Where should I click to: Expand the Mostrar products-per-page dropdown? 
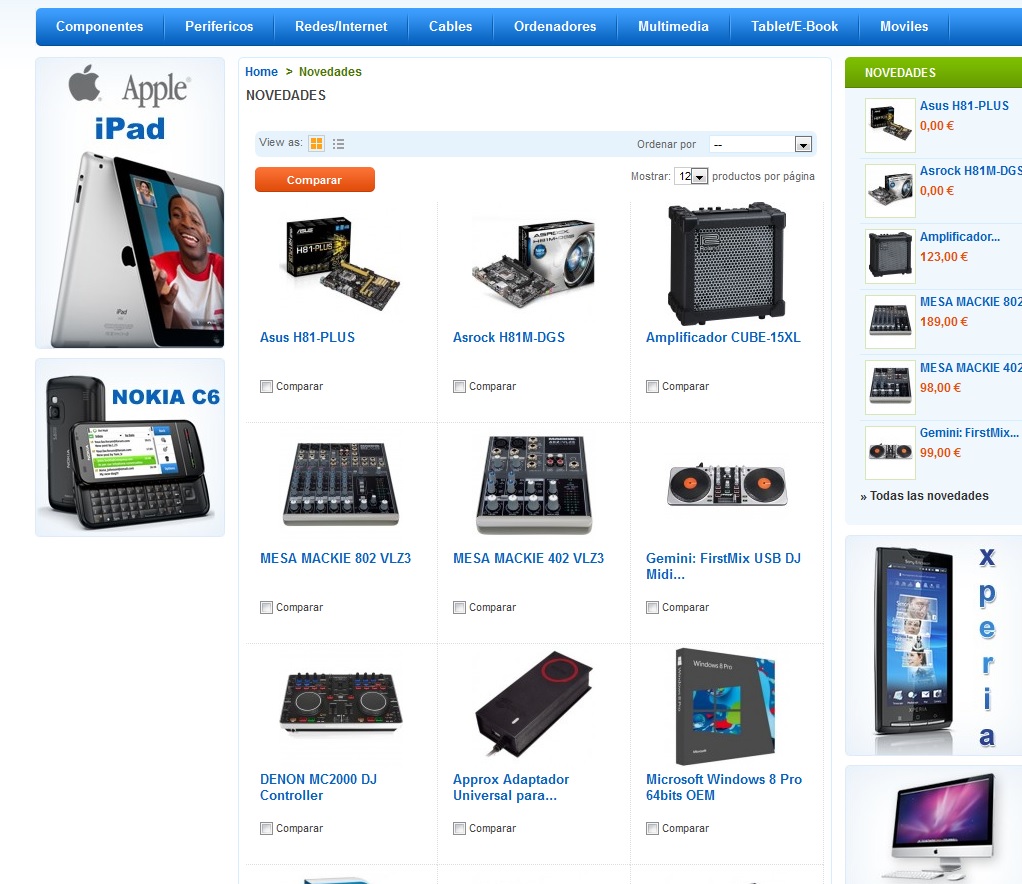[692, 176]
